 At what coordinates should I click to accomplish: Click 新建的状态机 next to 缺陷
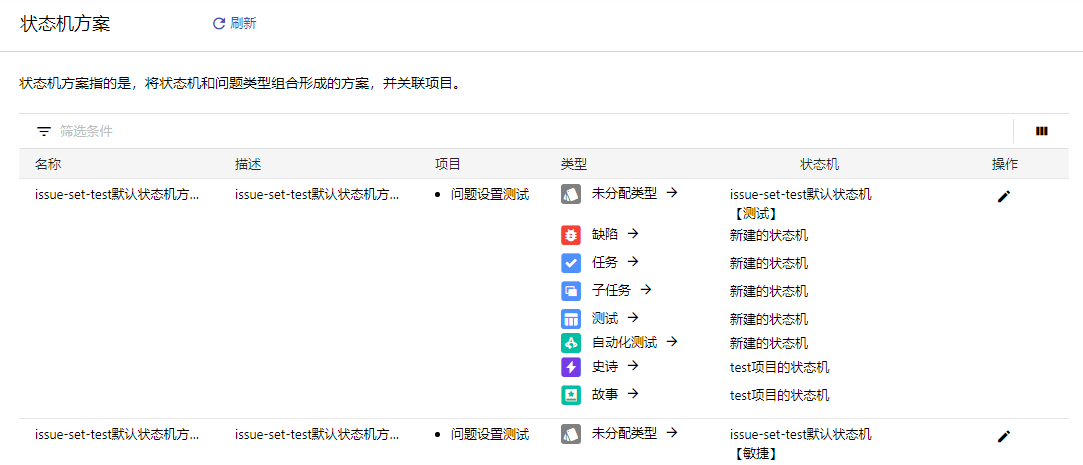pos(769,236)
